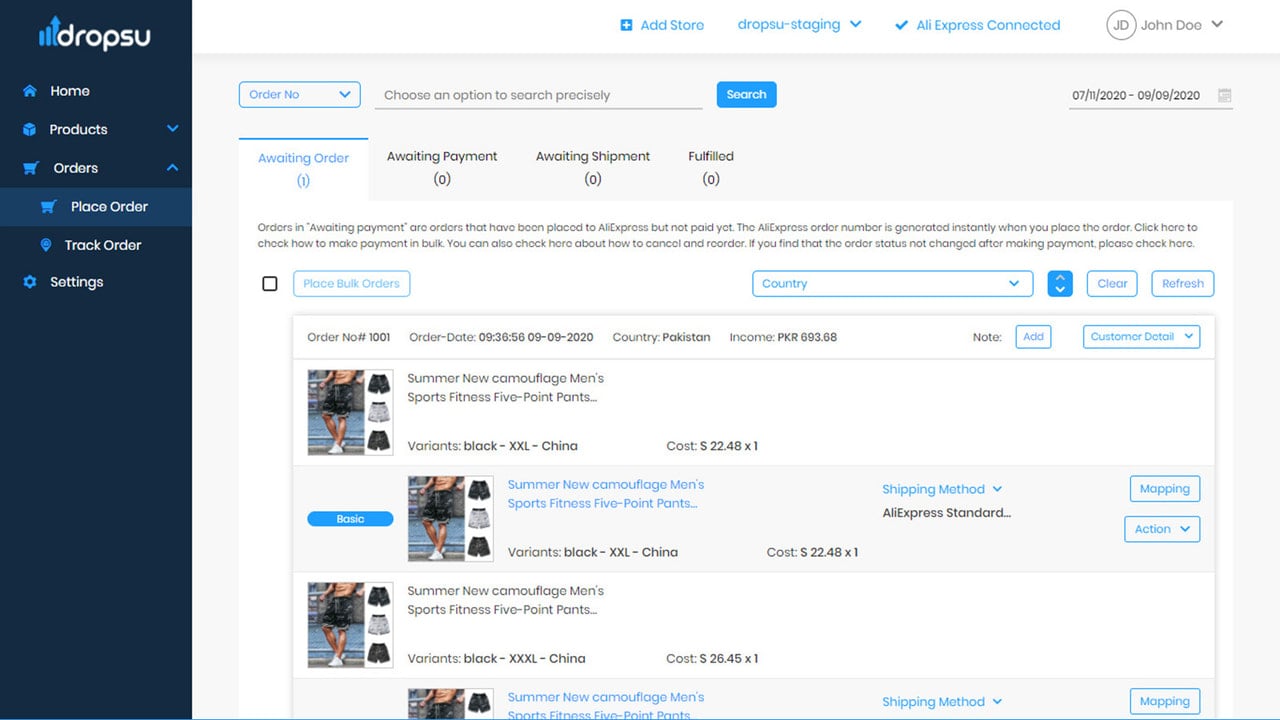This screenshot has width=1280, height=720.
Task: Open the date range calendar icon
Action: (x=1225, y=96)
